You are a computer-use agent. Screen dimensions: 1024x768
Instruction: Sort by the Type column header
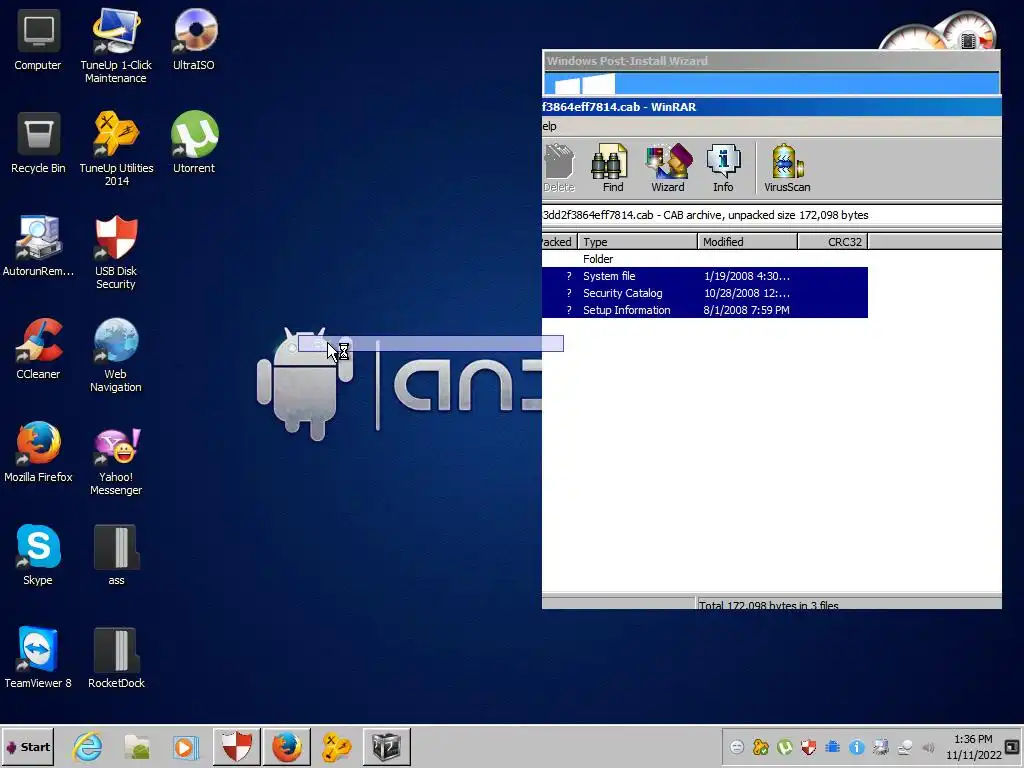click(637, 242)
